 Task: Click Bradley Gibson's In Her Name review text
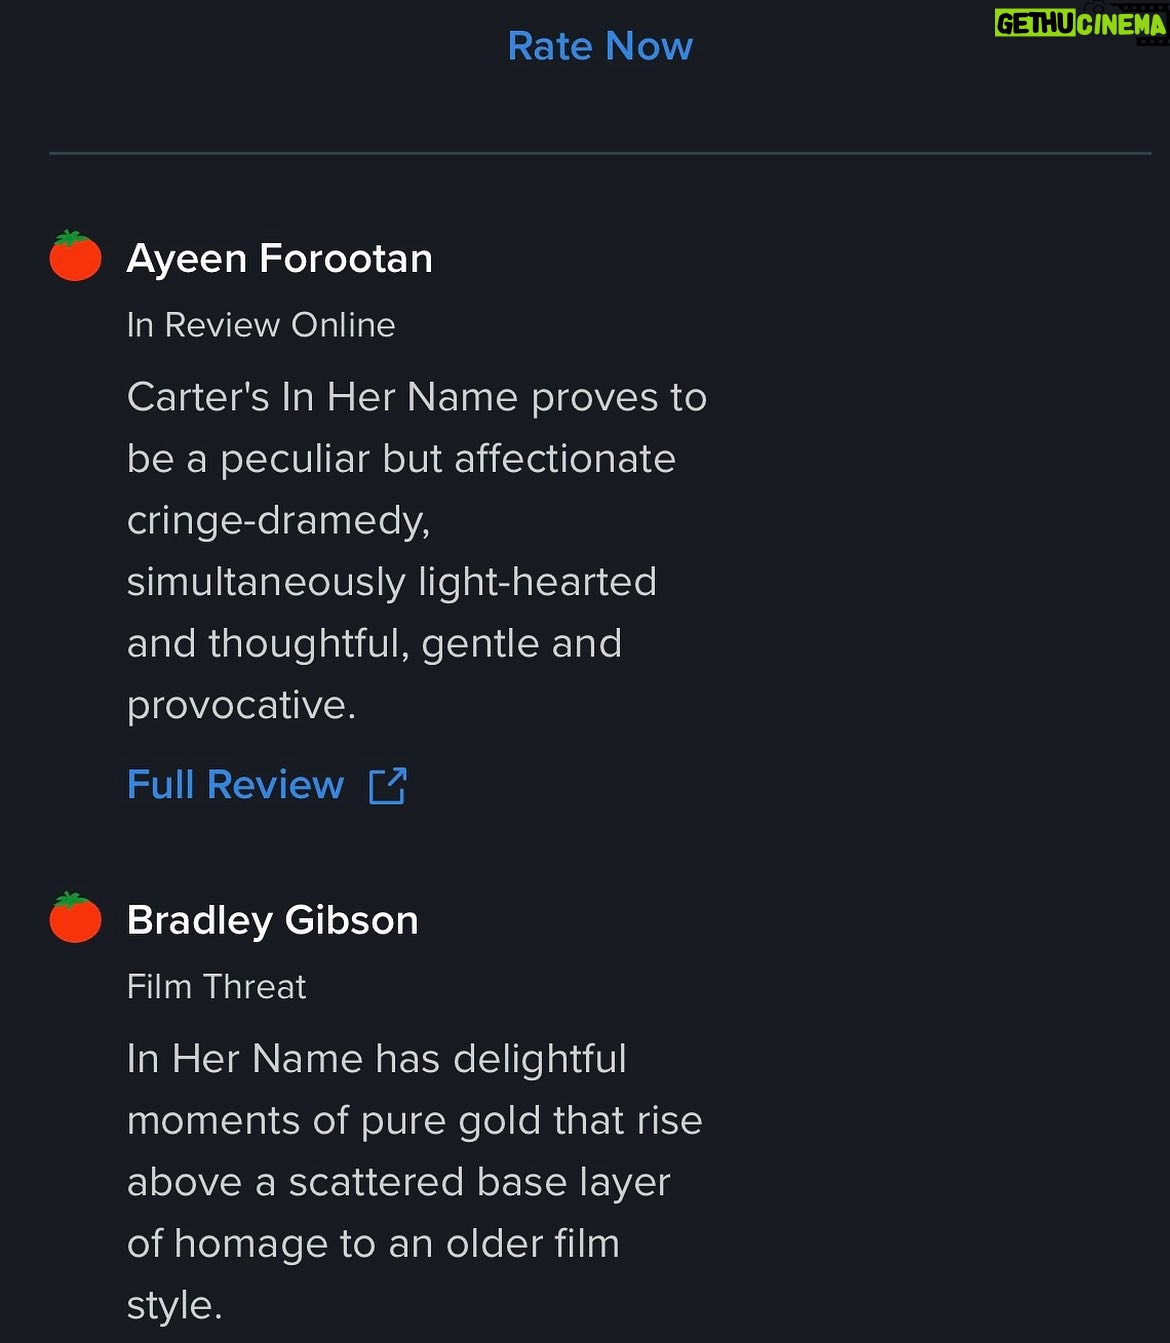tap(415, 1182)
